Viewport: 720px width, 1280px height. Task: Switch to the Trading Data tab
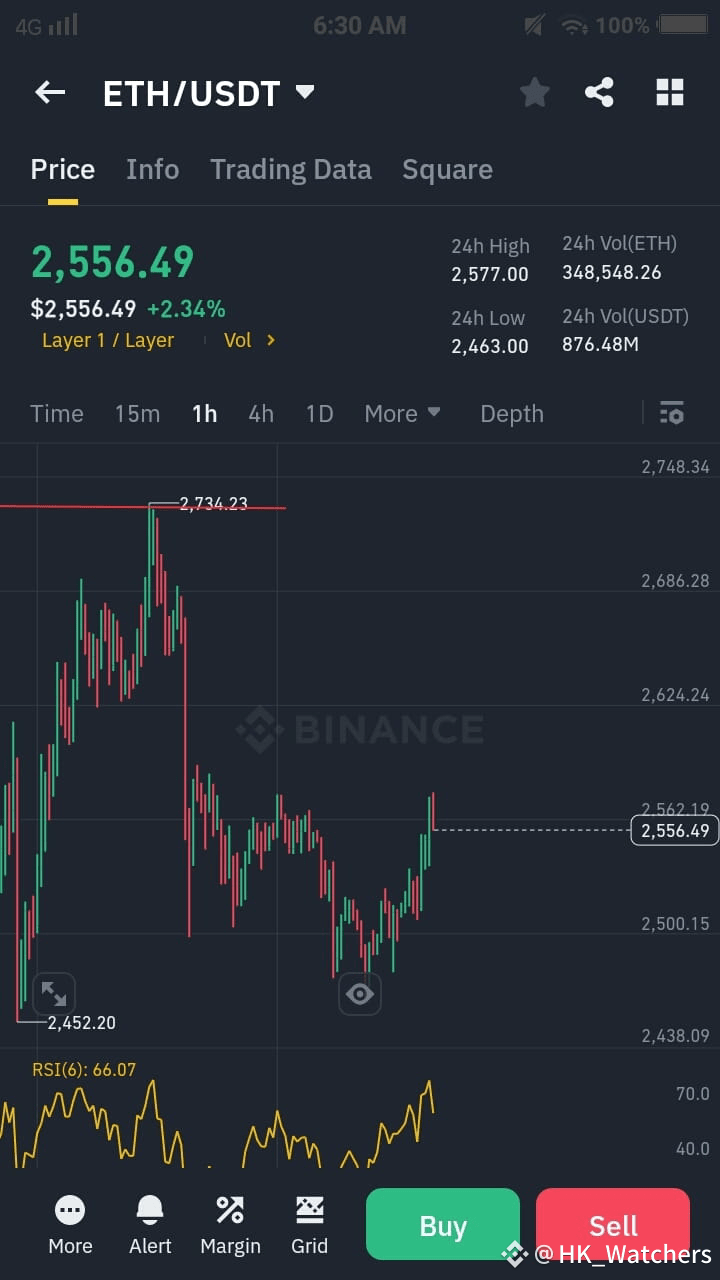291,169
